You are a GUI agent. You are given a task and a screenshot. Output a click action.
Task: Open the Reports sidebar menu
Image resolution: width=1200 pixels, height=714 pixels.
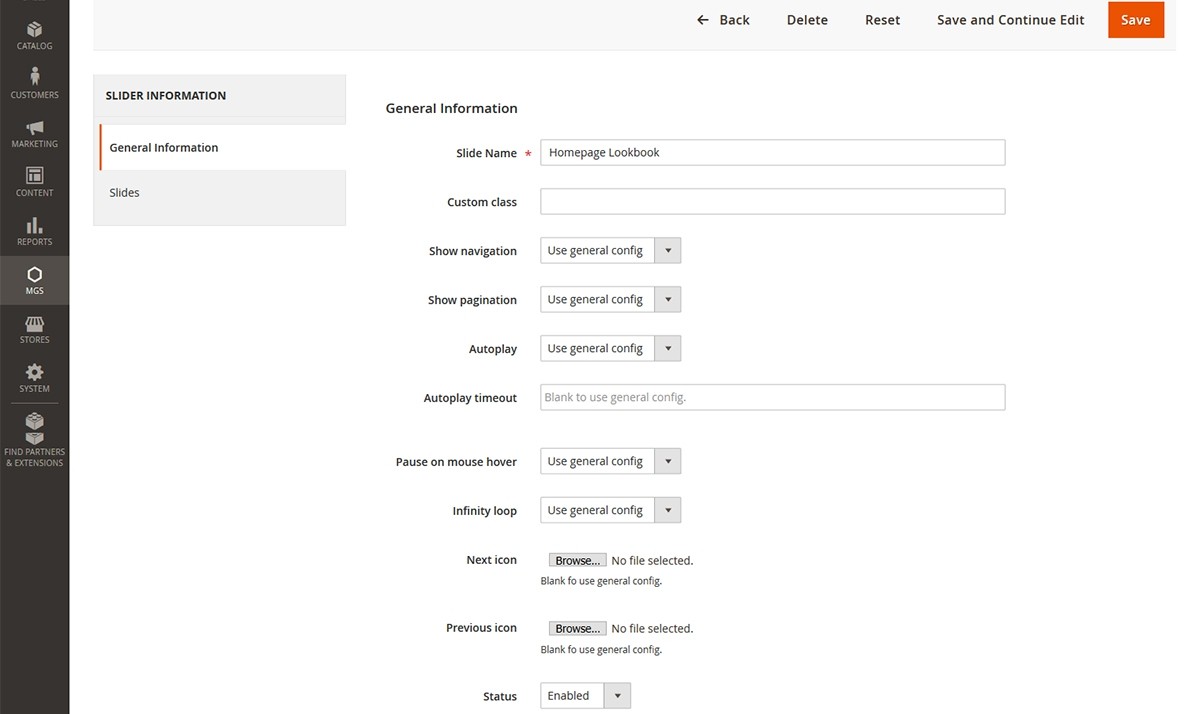click(34, 231)
